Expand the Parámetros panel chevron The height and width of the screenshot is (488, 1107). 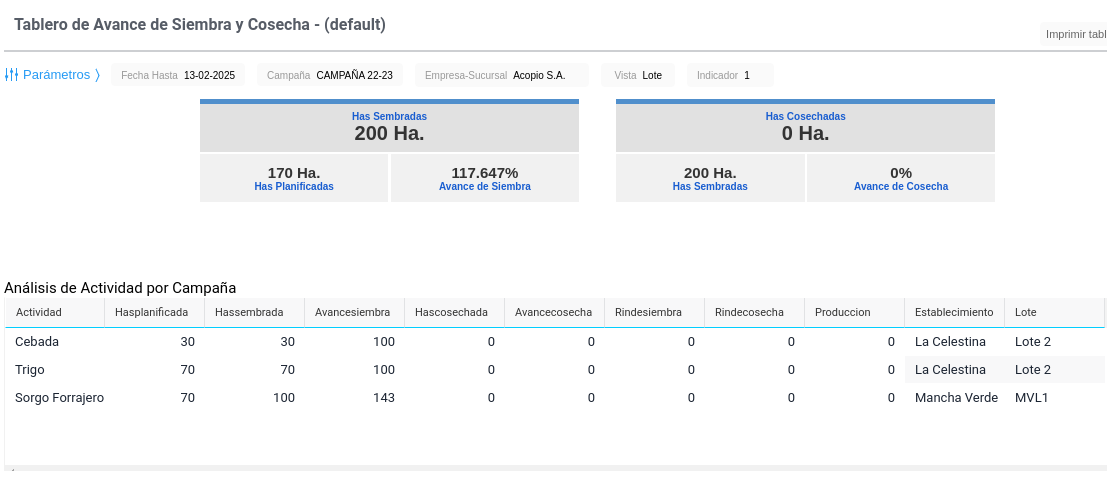pyautogui.click(x=97, y=75)
